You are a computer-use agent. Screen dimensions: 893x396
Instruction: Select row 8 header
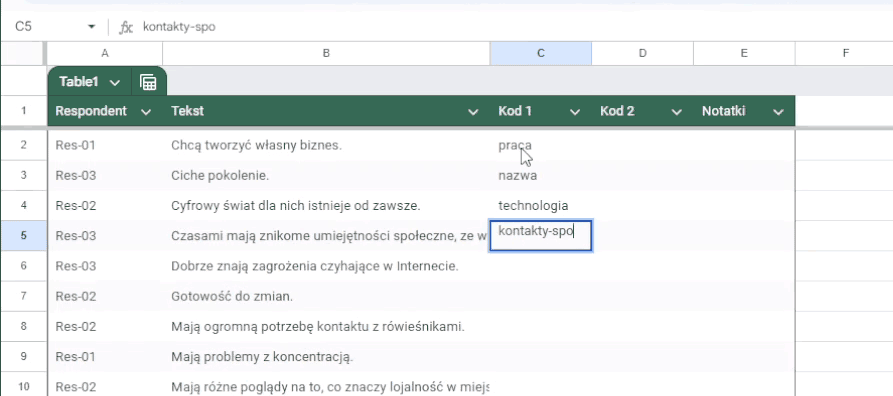pos(23,326)
